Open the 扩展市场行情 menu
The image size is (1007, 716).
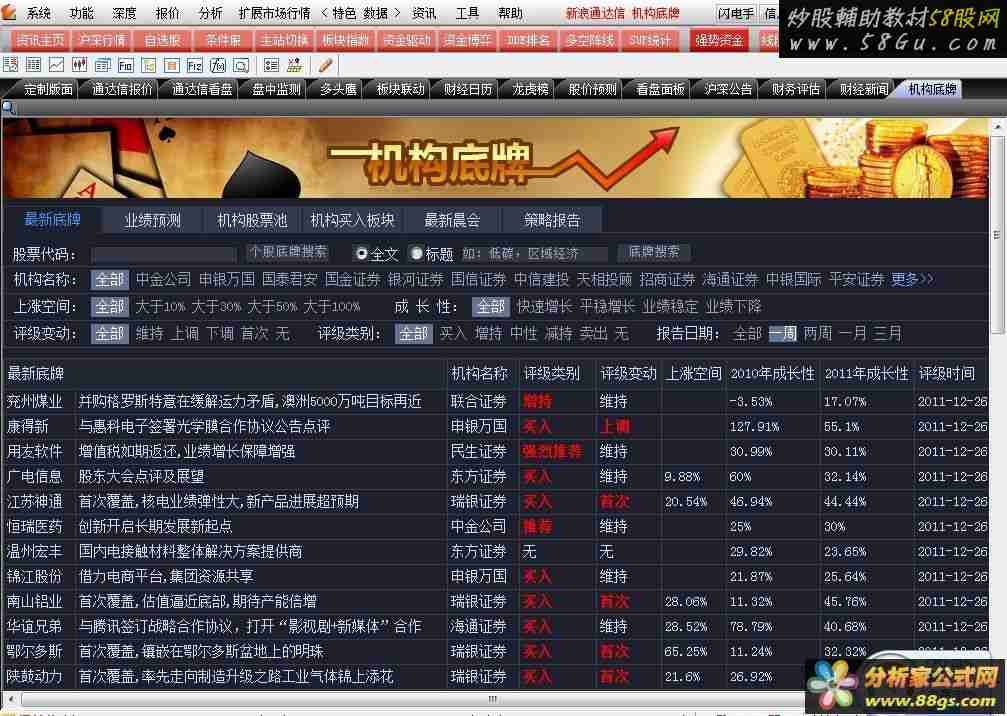pyautogui.click(x=274, y=12)
